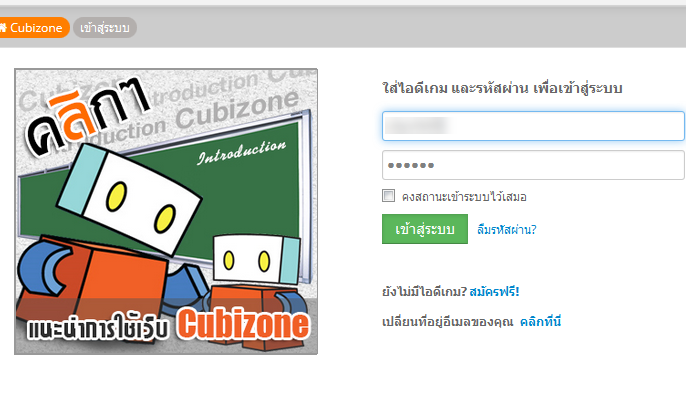This screenshot has width=686, height=400.
Task: Click the คลิกที่นี่ email change link
Action: click(540, 322)
